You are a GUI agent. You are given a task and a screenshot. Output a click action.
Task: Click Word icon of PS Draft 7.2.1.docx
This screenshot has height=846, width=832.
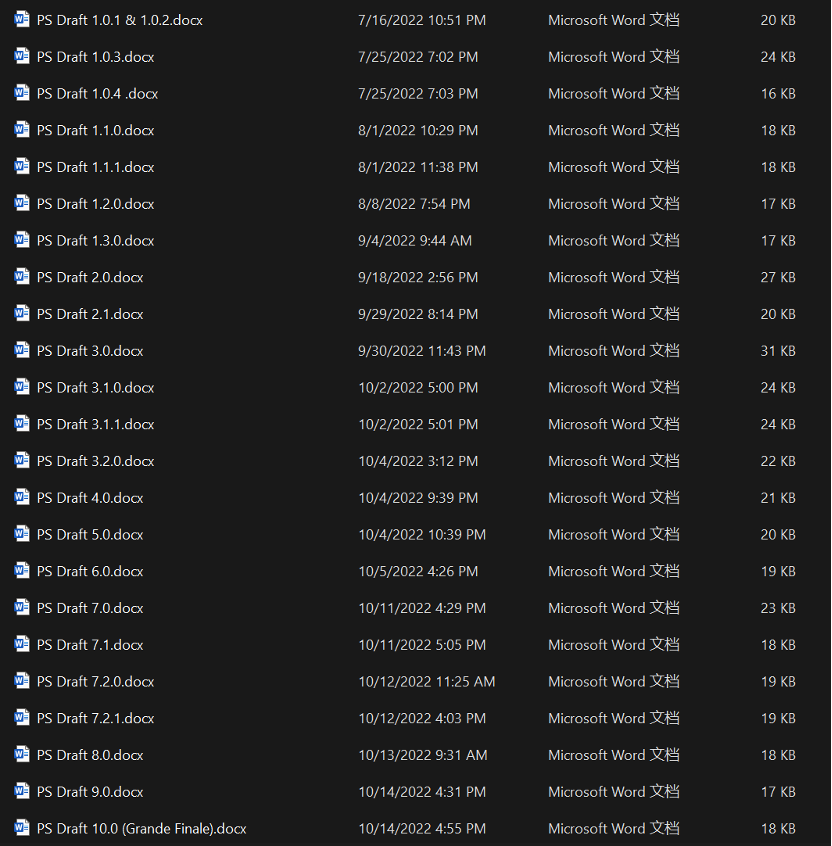(22, 717)
